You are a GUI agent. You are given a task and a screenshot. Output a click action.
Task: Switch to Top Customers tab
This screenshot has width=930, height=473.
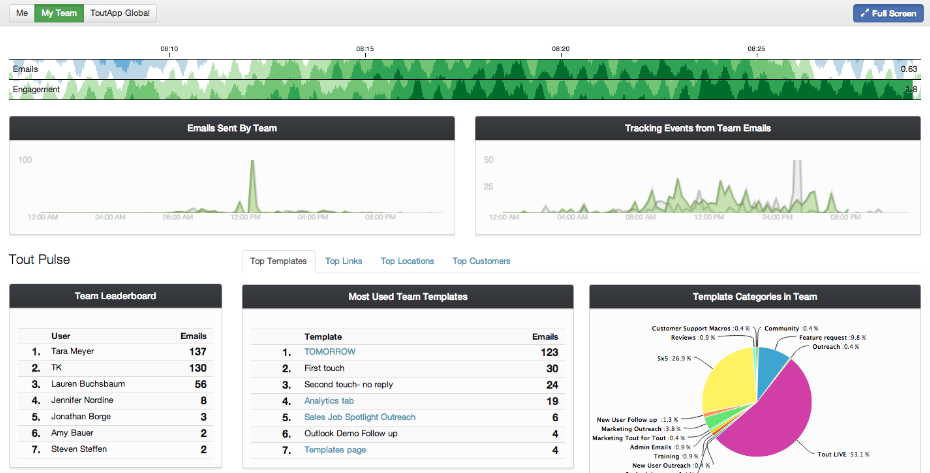click(x=481, y=261)
